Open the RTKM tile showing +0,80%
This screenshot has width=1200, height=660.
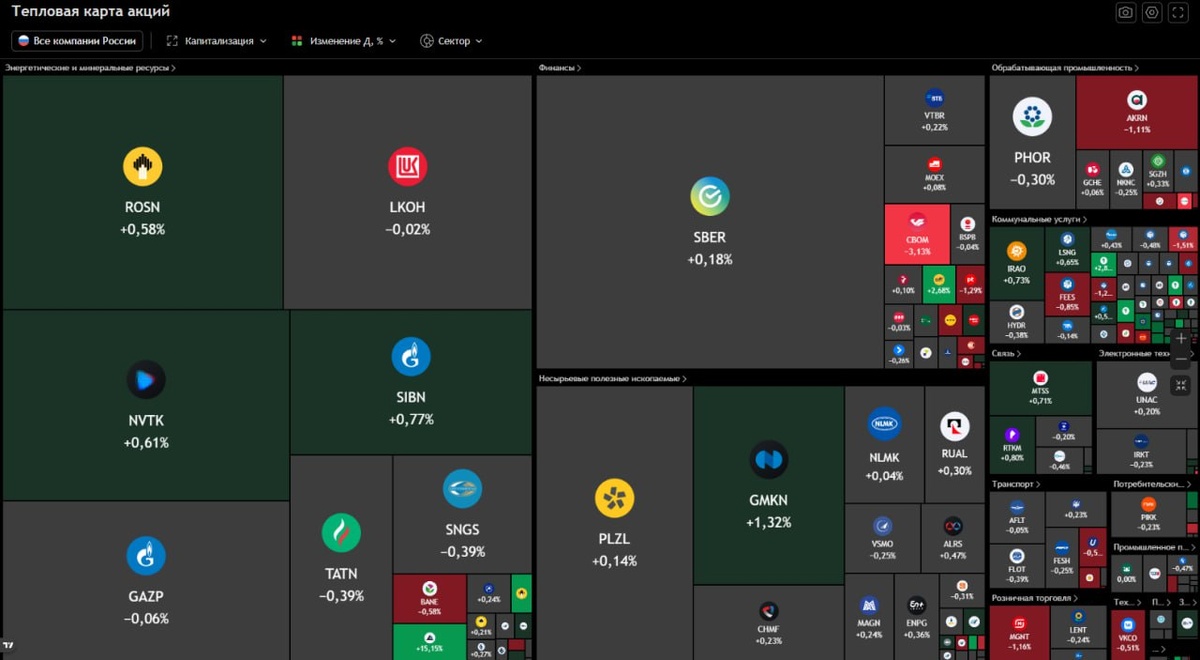pos(1012,445)
